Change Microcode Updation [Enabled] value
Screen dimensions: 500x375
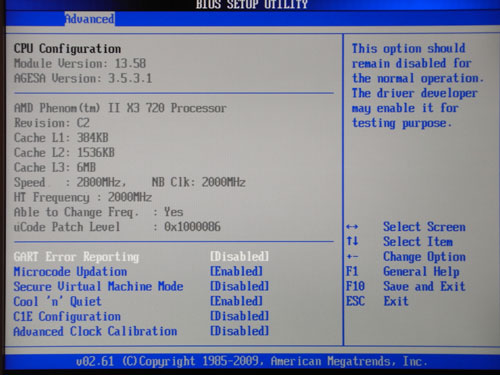[236, 271]
